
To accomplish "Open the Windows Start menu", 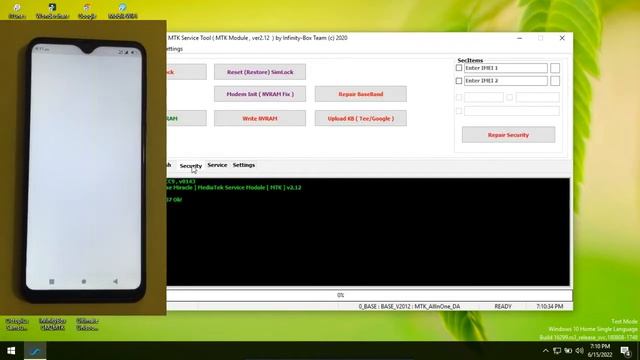I will coord(11,351).
